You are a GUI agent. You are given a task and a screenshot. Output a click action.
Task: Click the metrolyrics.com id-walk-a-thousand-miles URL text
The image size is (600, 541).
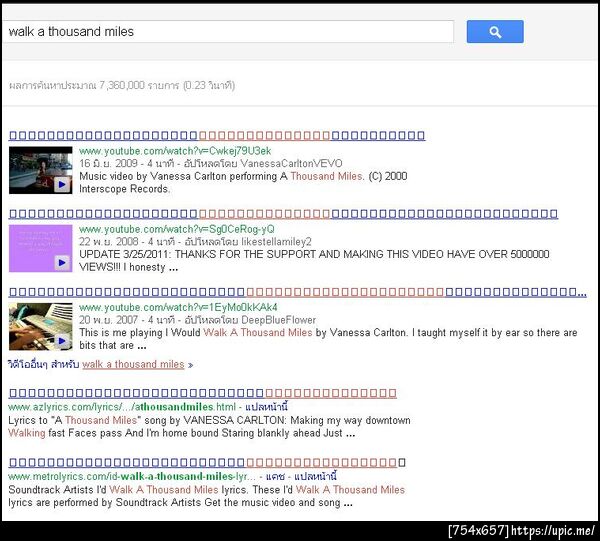tap(132, 476)
